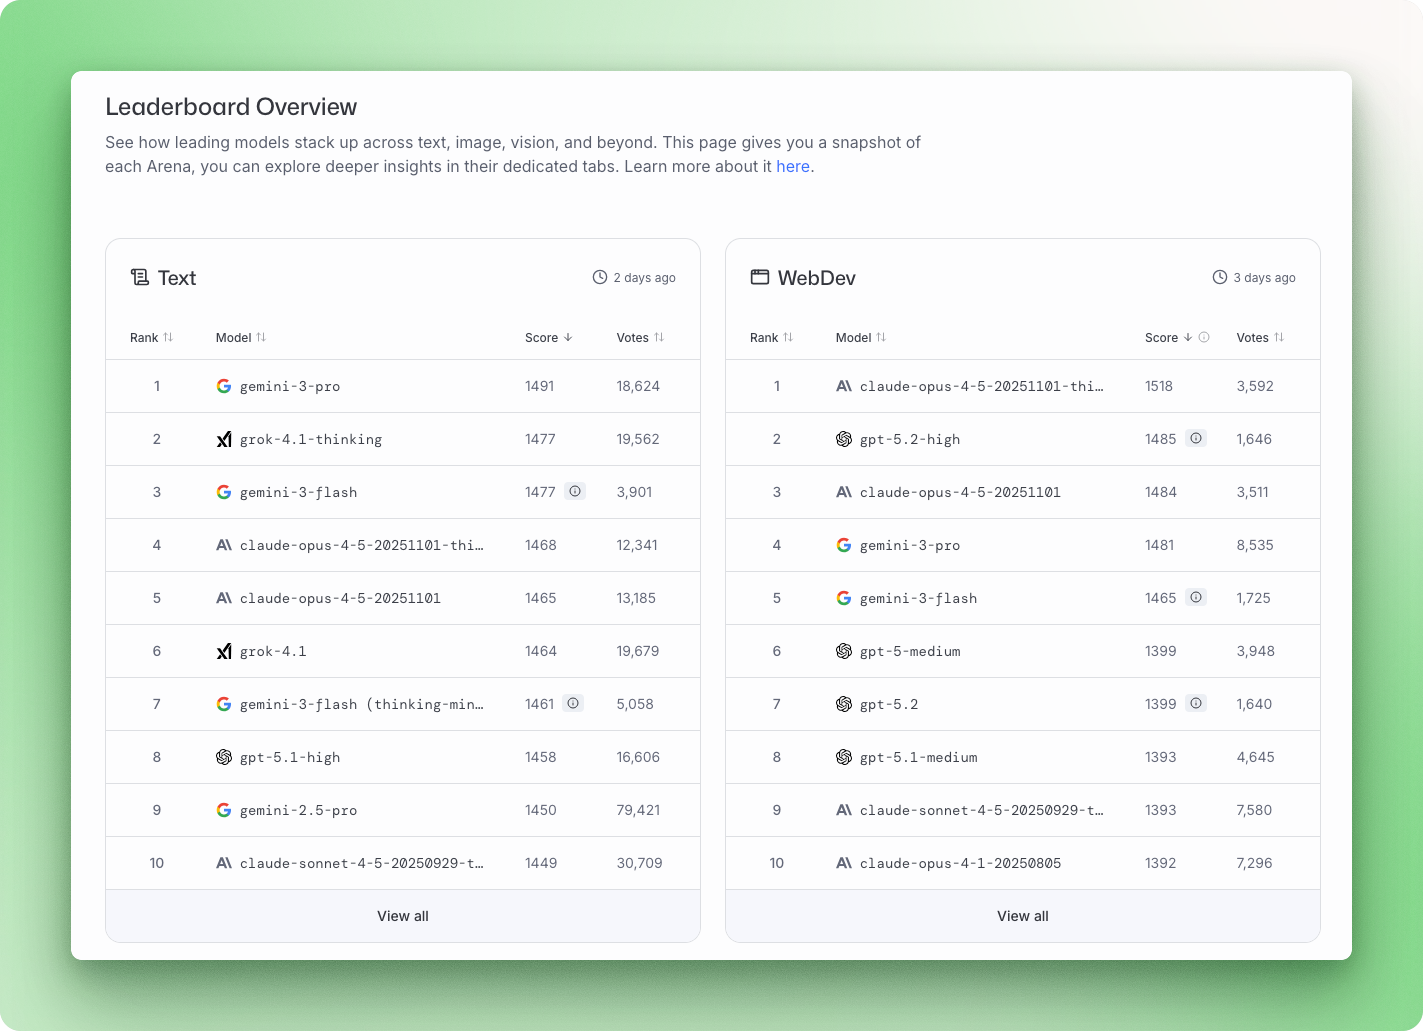Viewport: 1423px width, 1031px height.
Task: Click the clock icon showing 3 days ago
Action: click(x=1219, y=277)
